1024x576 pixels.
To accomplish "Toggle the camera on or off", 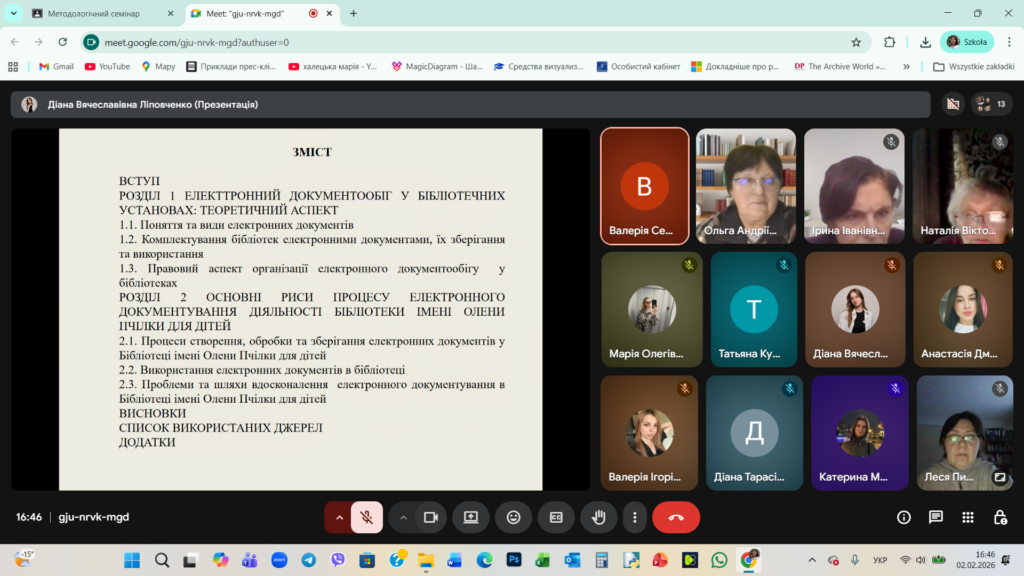I will (431, 517).
